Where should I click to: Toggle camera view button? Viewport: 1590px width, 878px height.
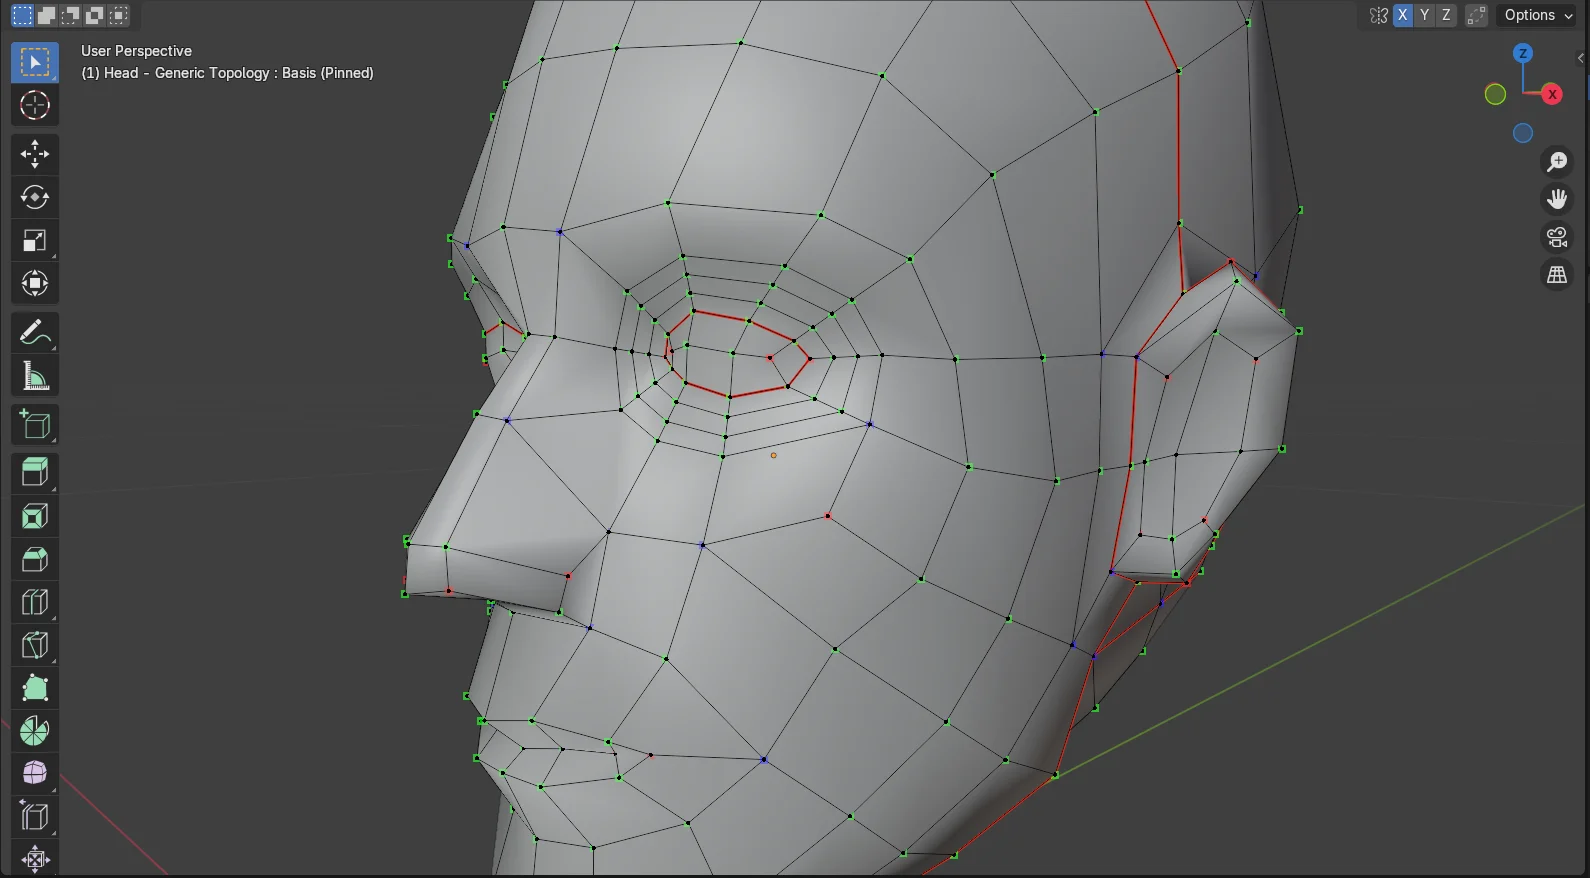point(1557,238)
